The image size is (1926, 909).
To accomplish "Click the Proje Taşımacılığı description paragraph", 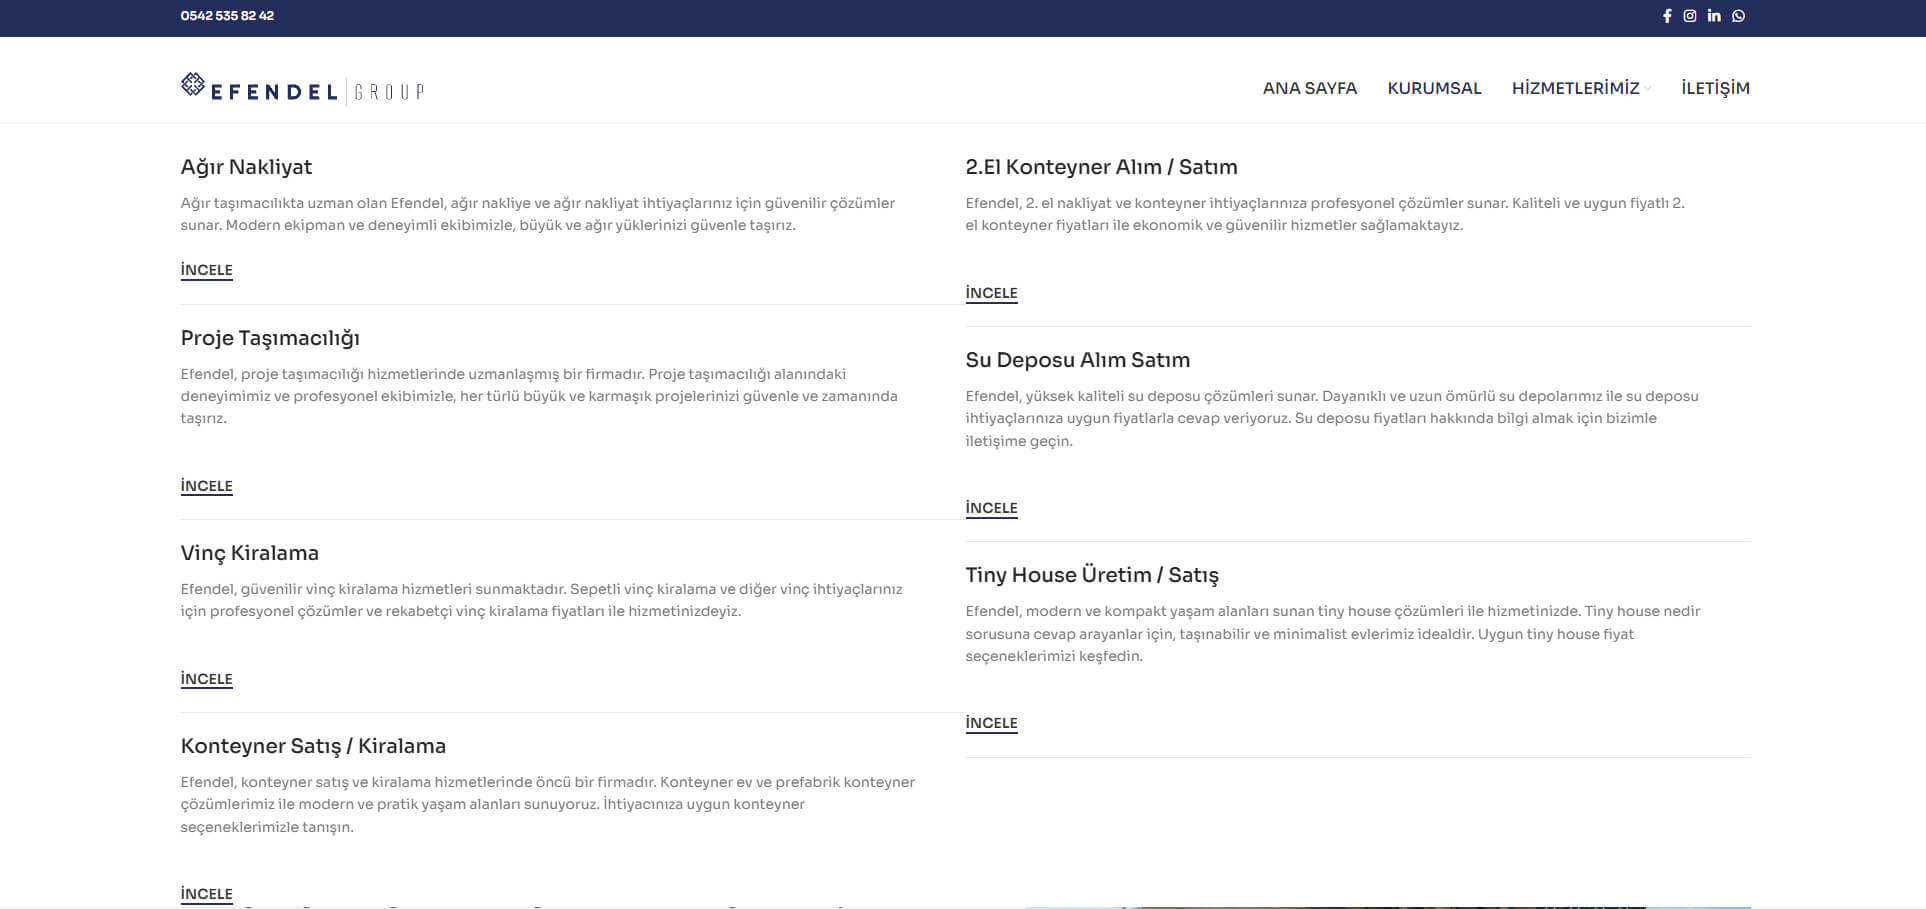I will coord(539,396).
